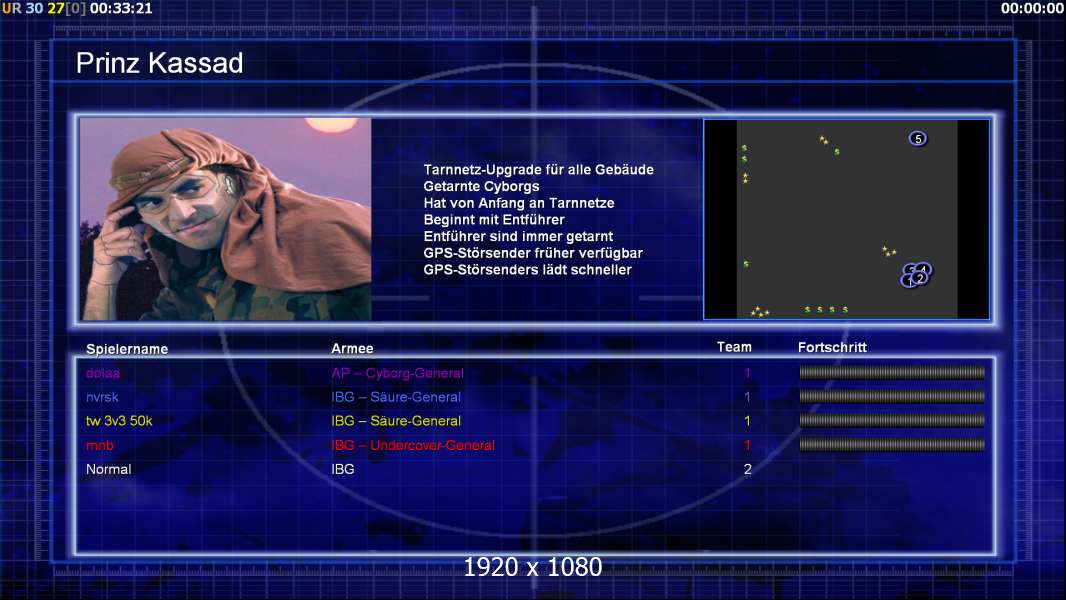Click the tw 3v3 50k progress bar

click(892, 421)
